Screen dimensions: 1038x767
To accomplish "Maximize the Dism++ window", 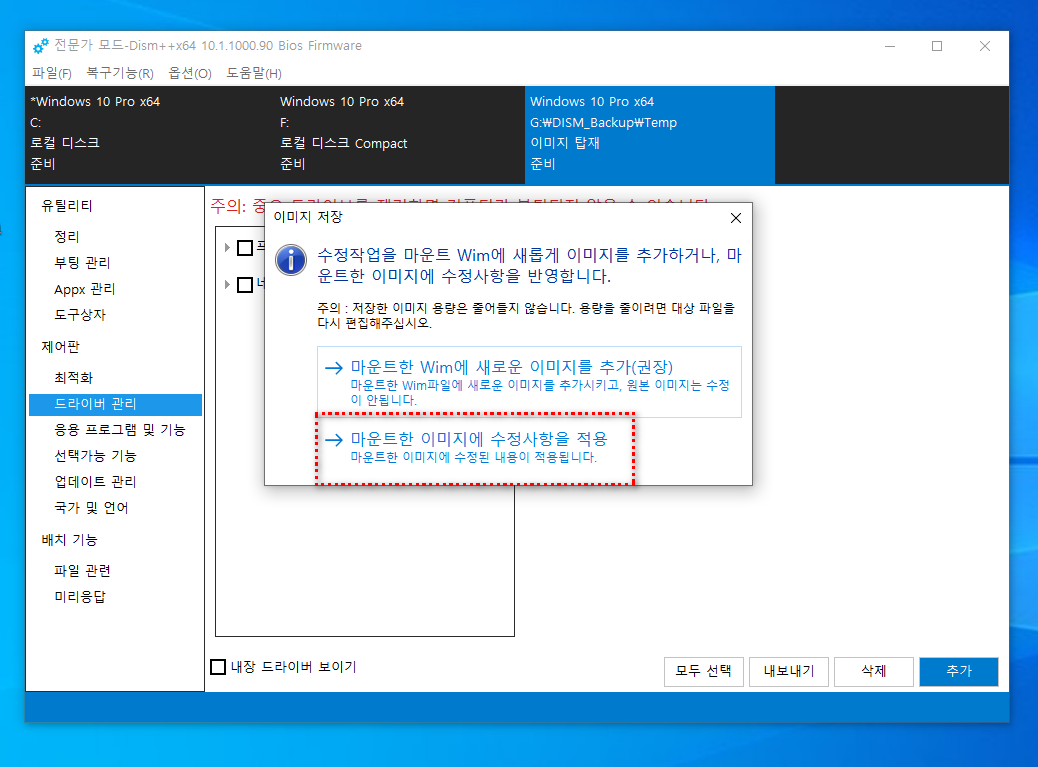I will pos(937,46).
